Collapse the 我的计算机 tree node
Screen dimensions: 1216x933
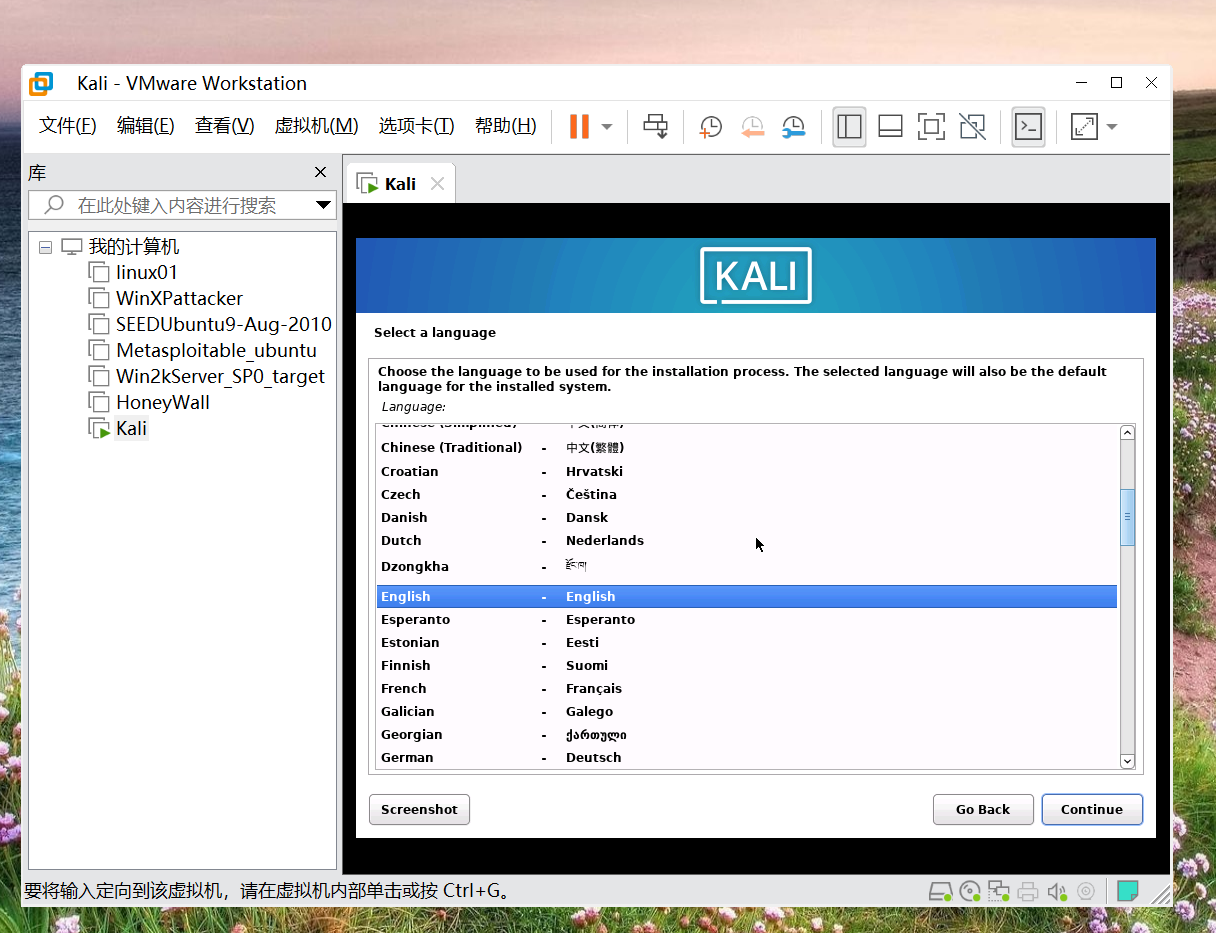click(x=46, y=247)
